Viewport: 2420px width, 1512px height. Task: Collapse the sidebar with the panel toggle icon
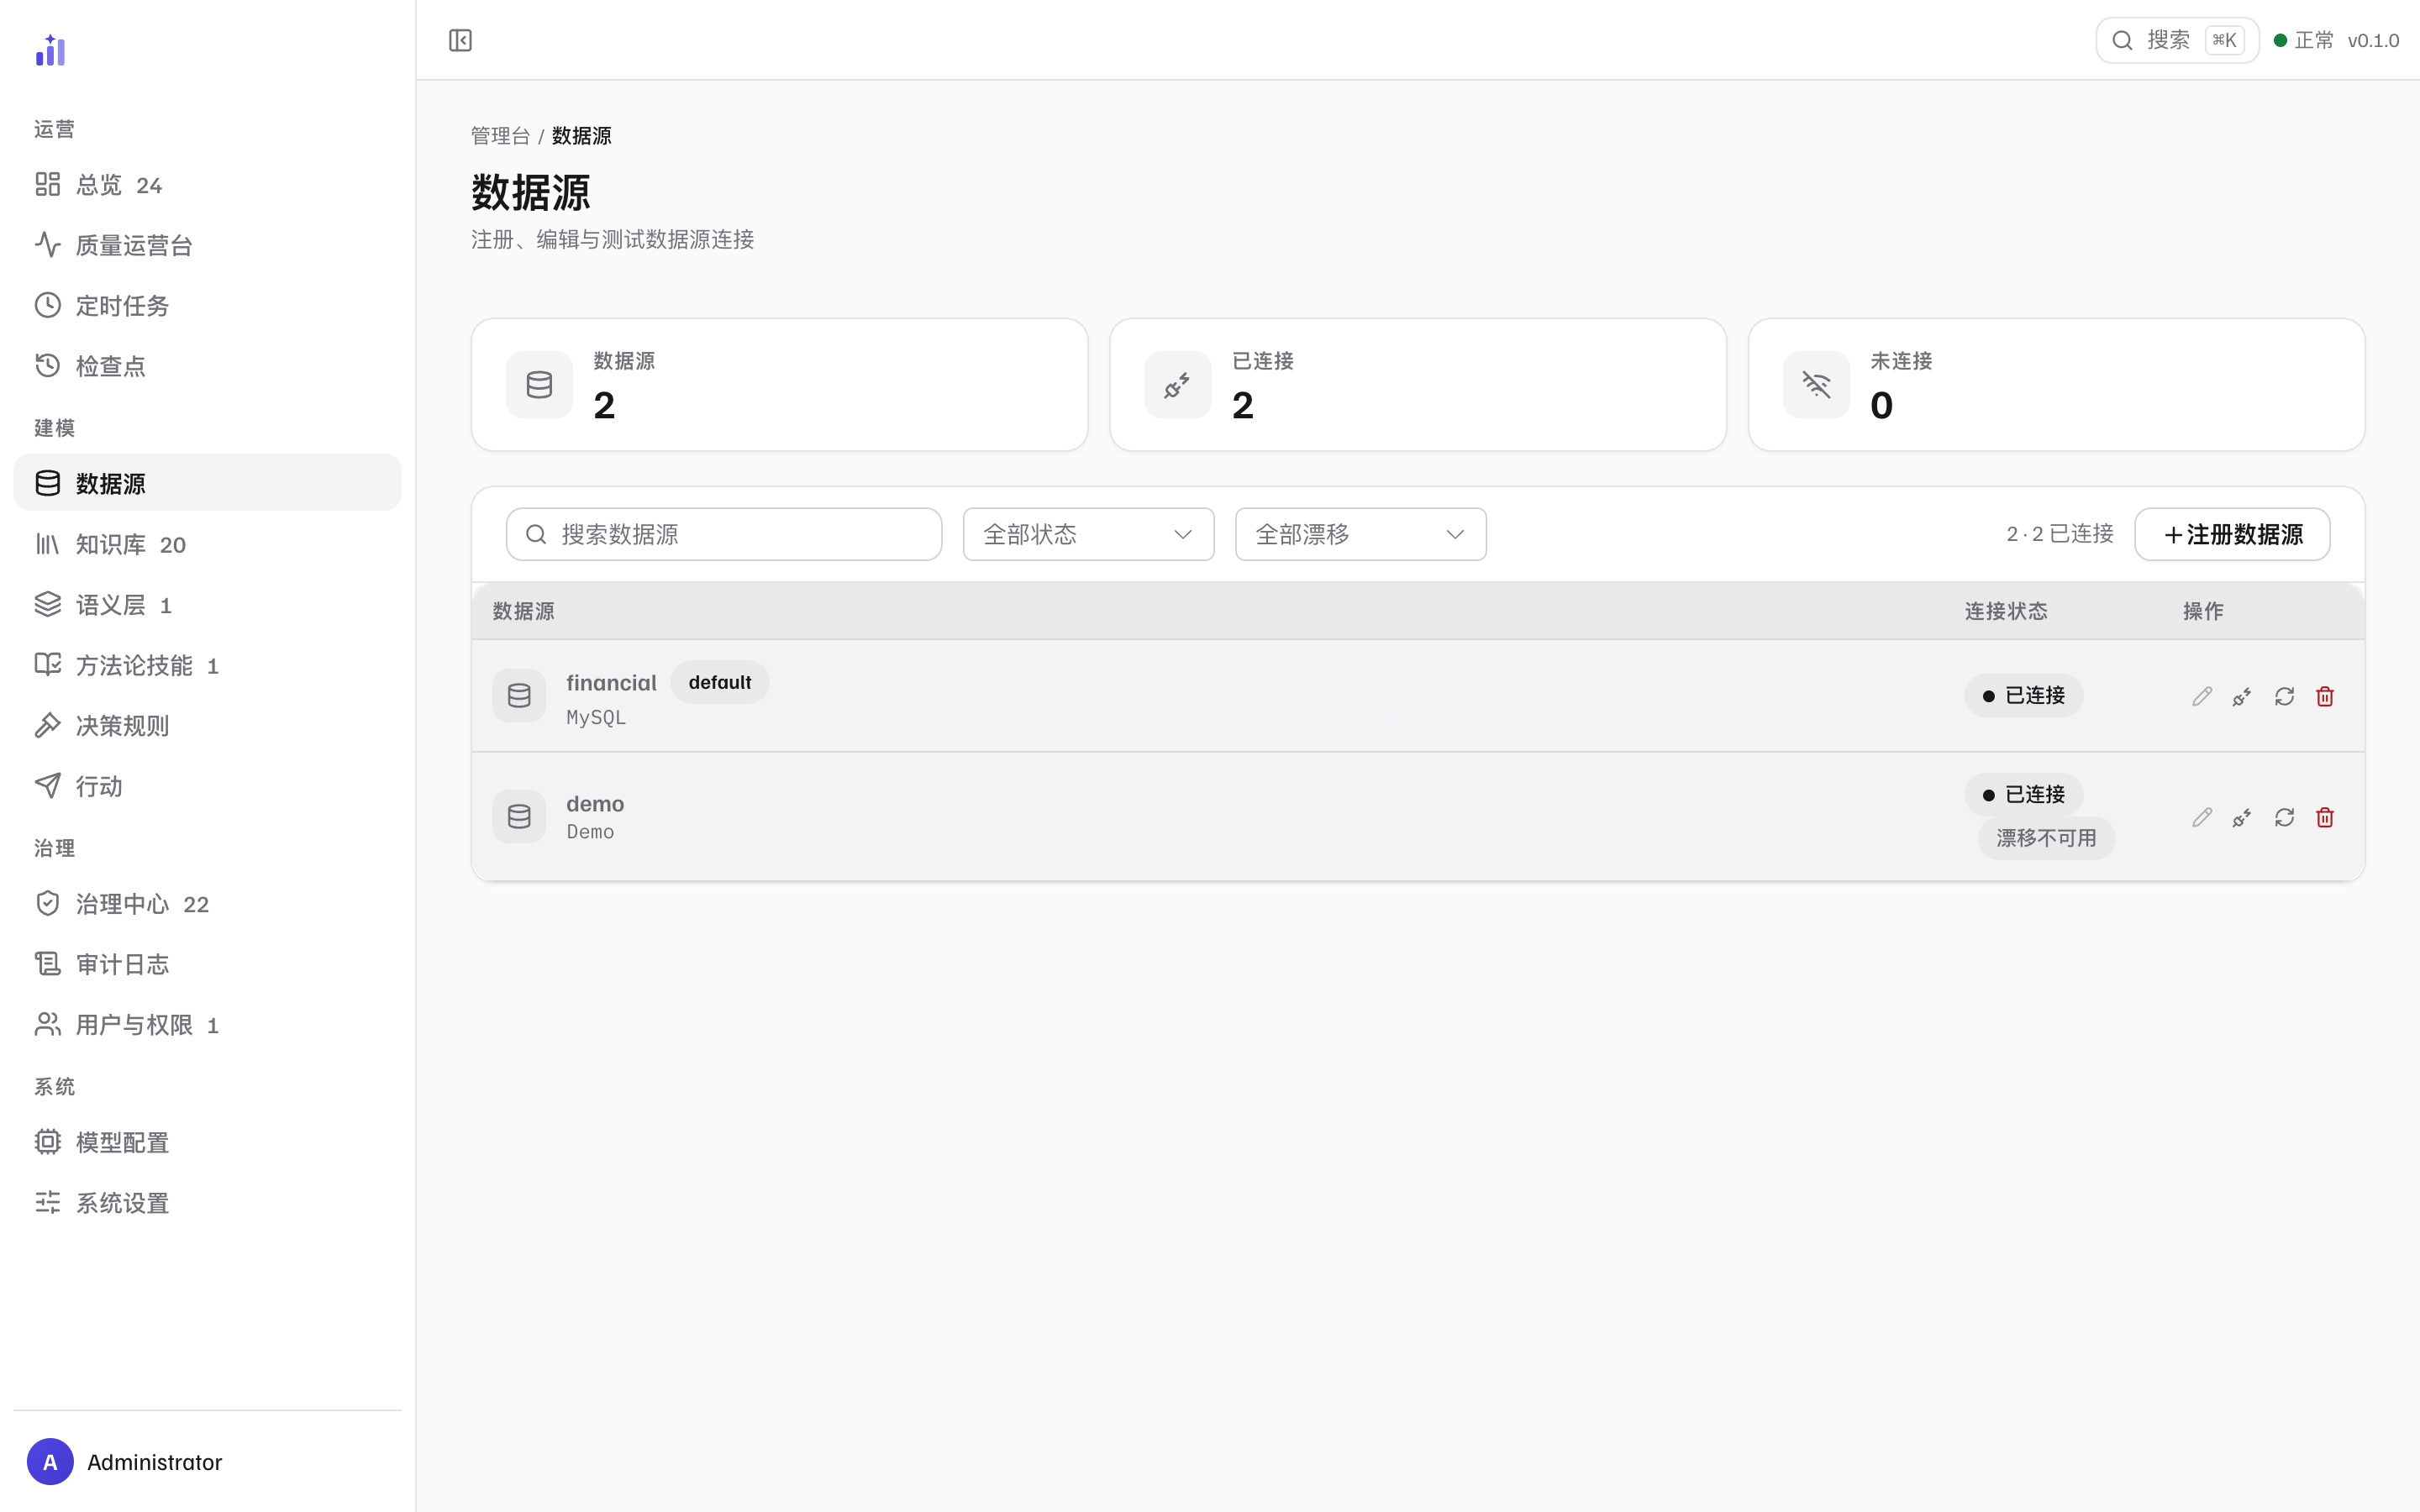click(x=460, y=40)
